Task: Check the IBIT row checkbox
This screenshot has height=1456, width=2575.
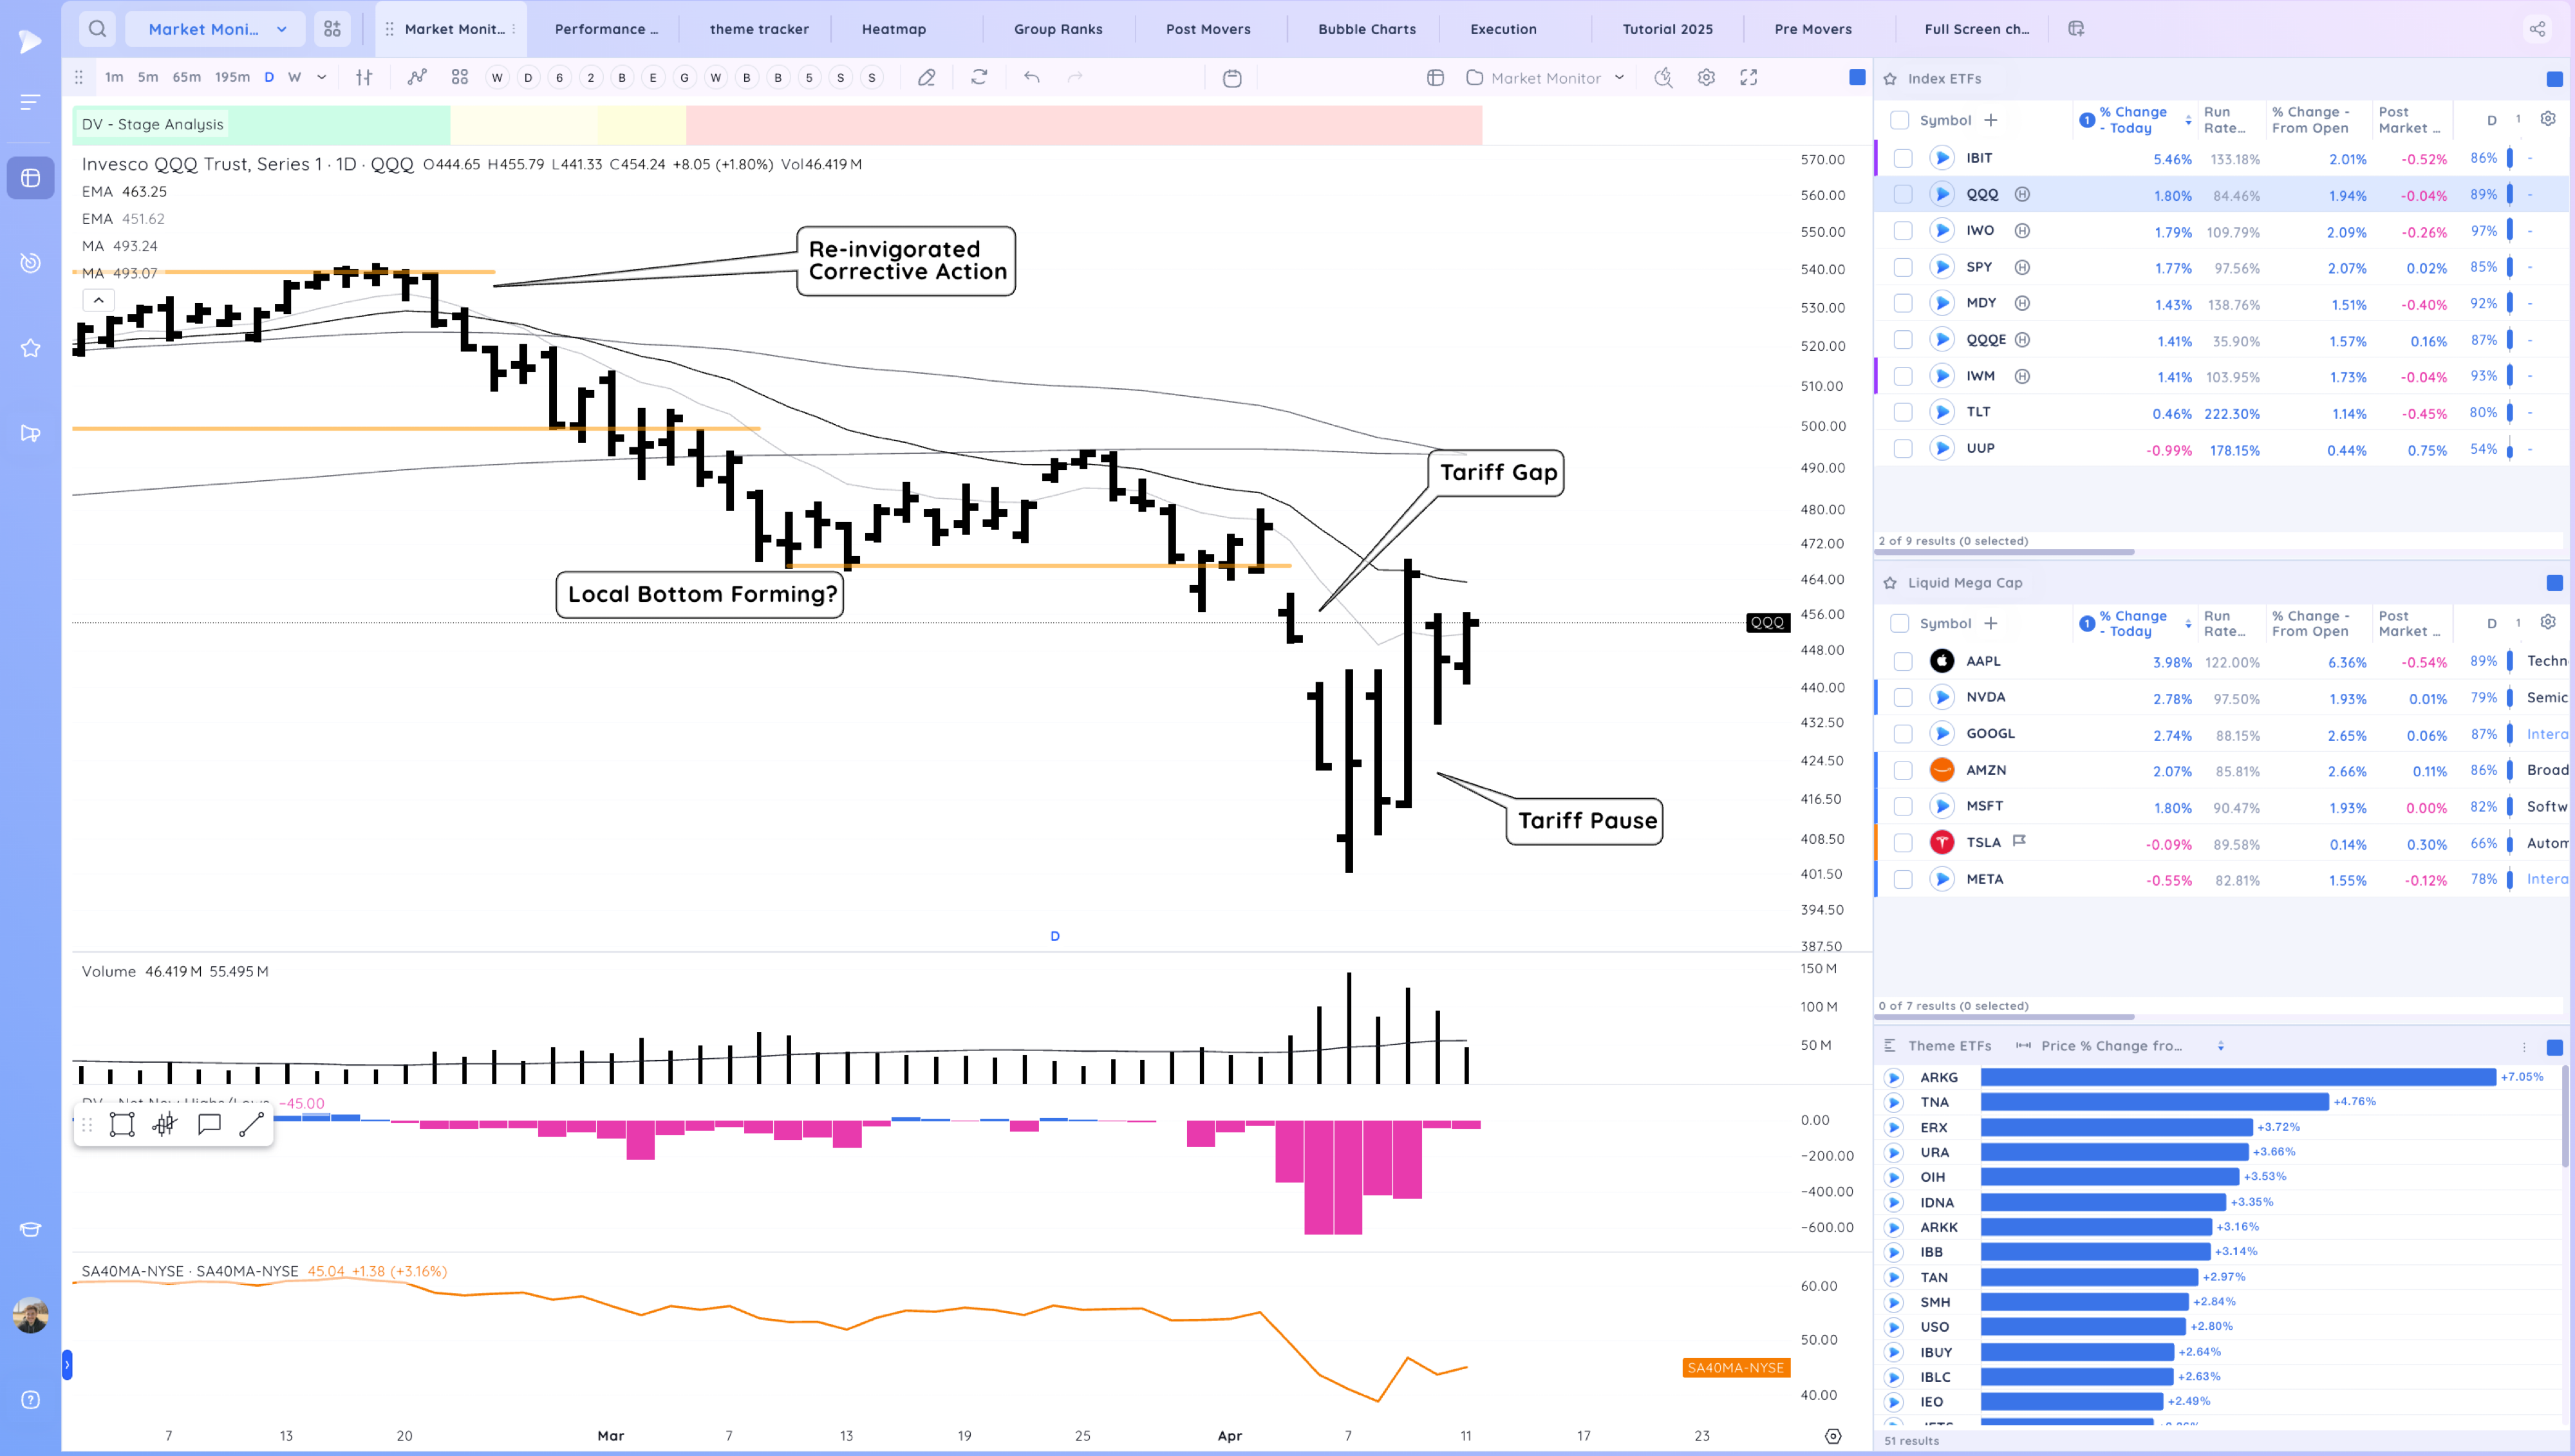Action: click(1903, 158)
